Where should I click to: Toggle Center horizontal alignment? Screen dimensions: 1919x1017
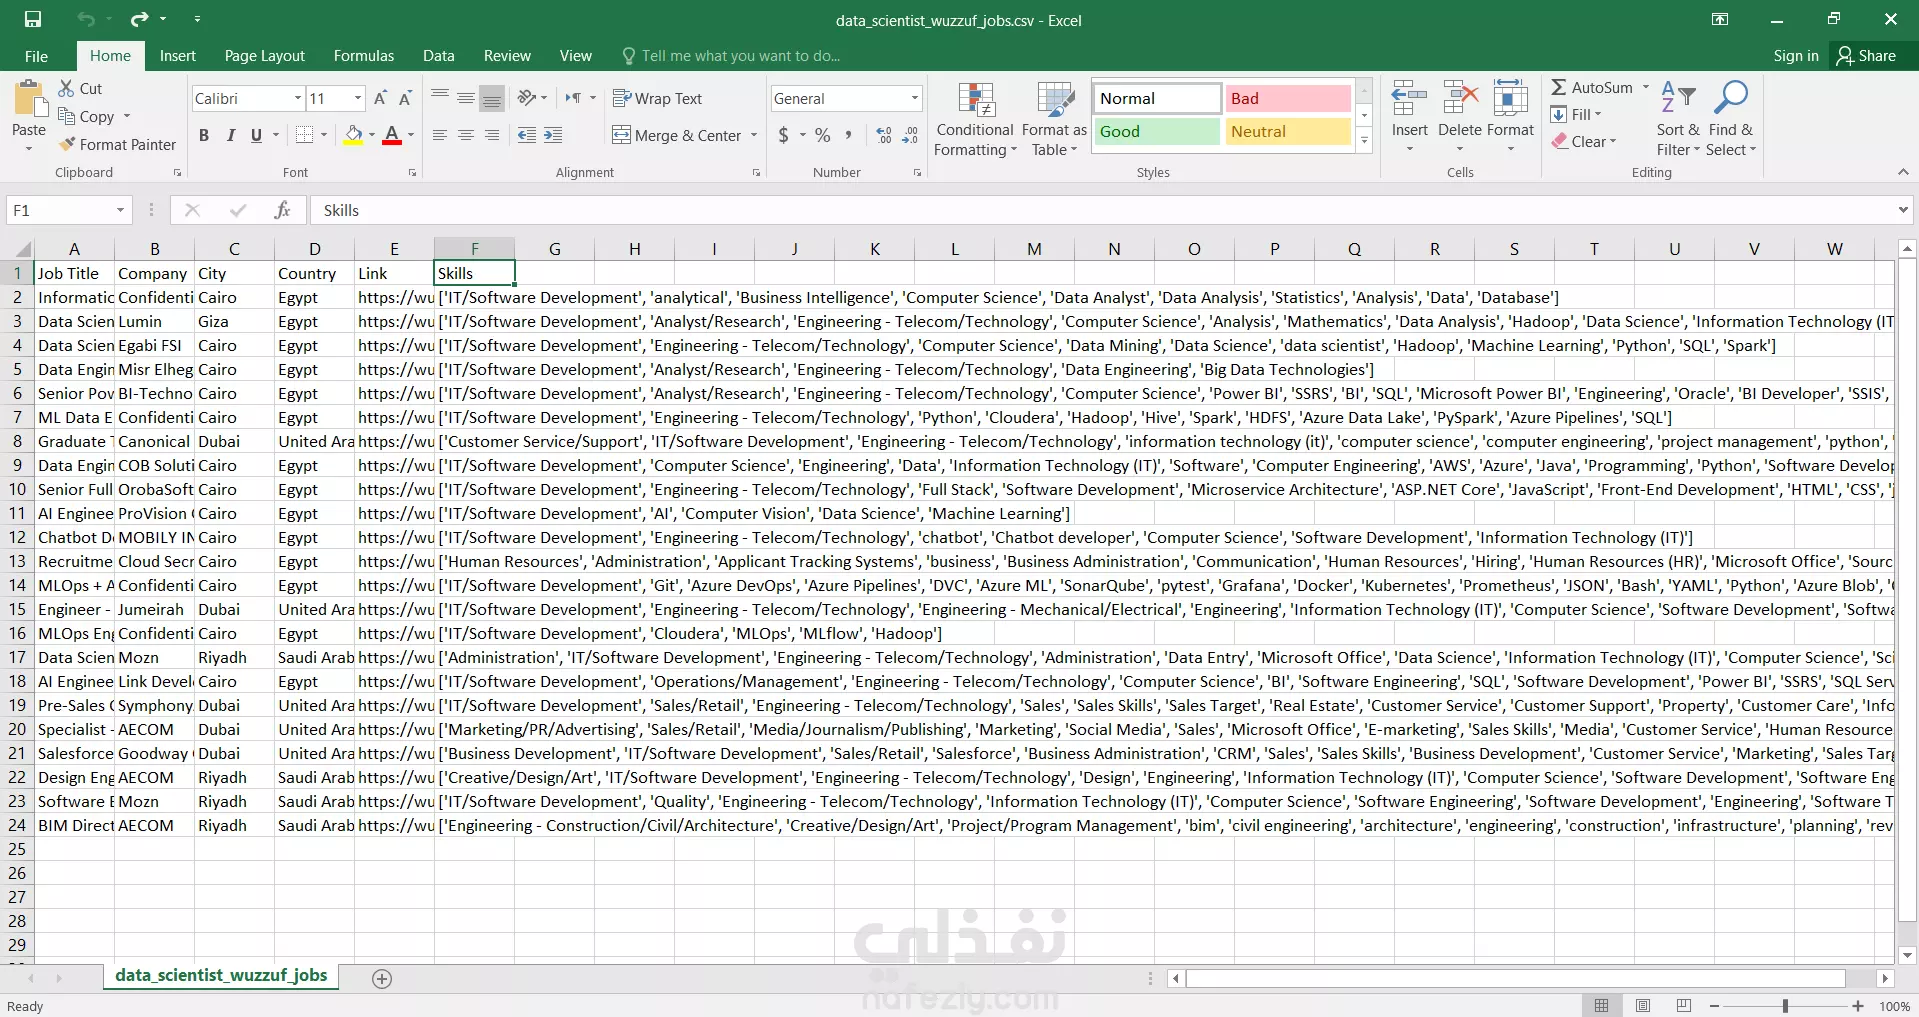[465, 135]
